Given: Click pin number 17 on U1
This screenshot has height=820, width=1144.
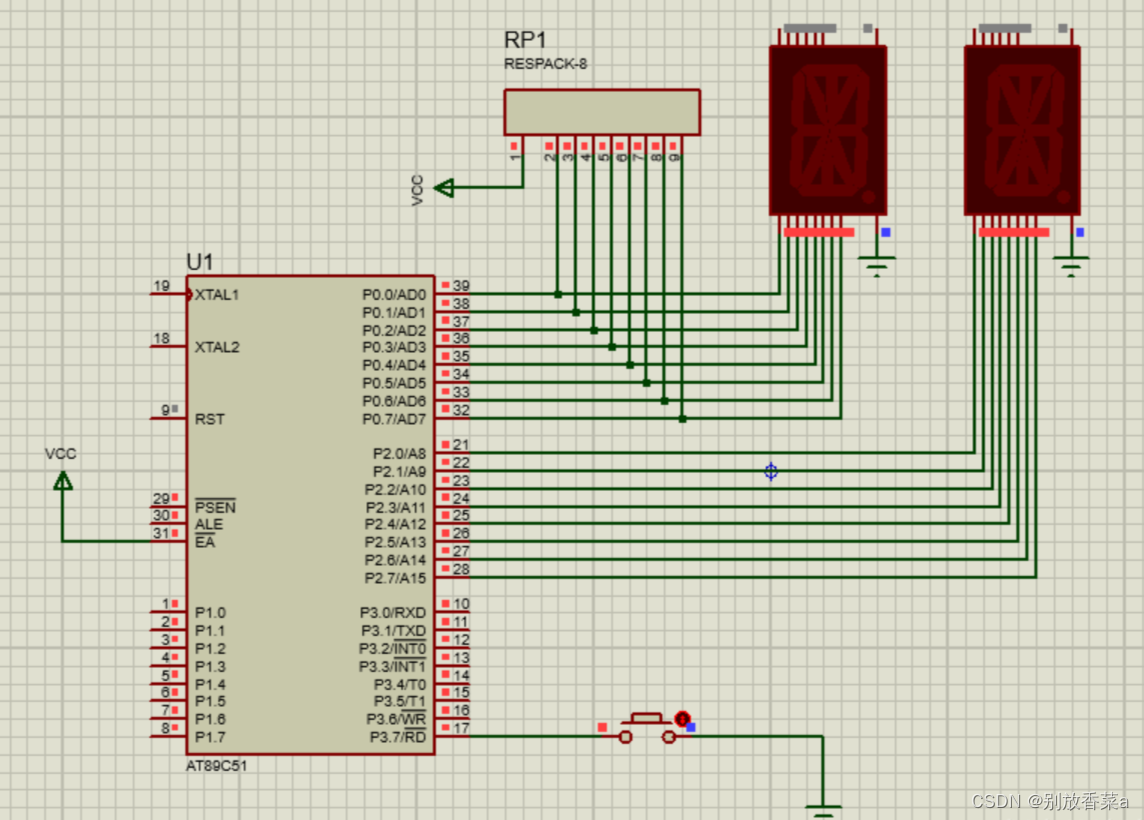Looking at the screenshot, I should coord(461,728).
